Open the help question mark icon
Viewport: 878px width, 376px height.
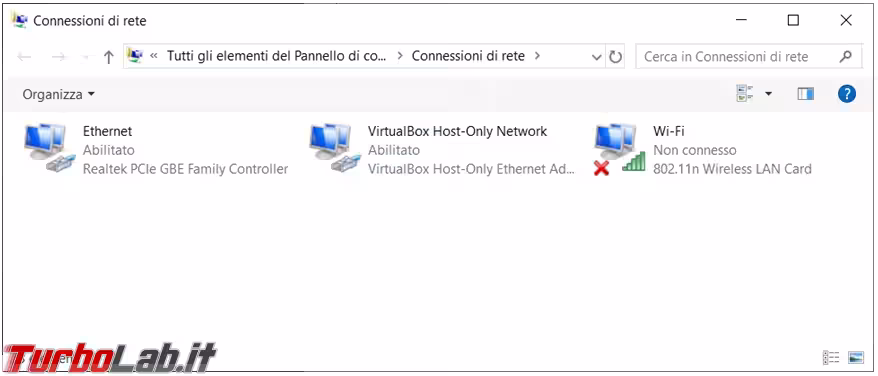click(847, 94)
